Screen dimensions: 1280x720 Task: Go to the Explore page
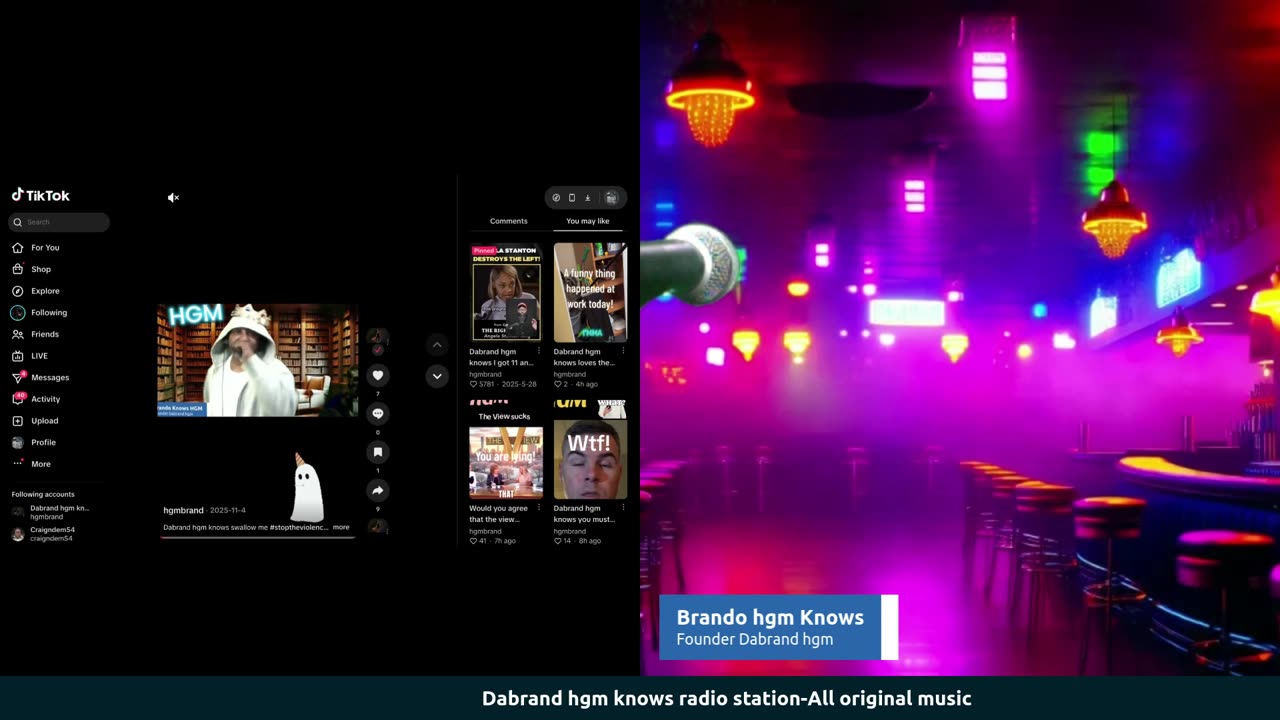[x=36, y=291]
